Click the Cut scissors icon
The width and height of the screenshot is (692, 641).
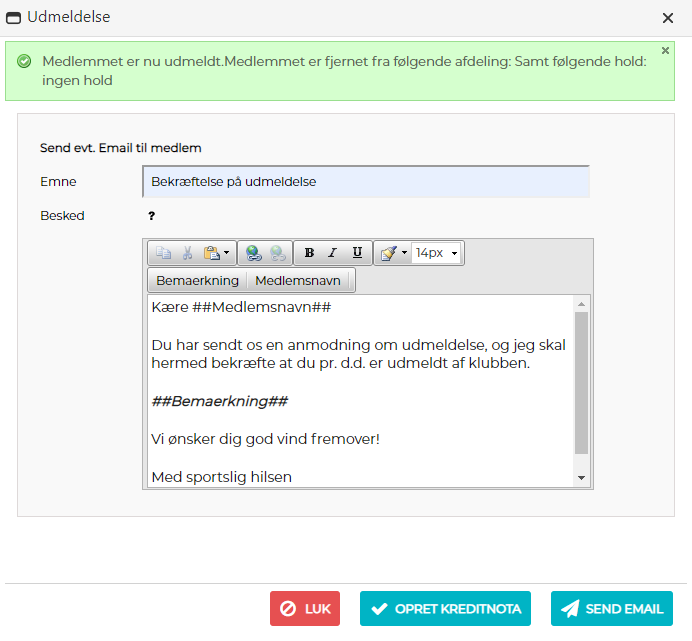186,253
